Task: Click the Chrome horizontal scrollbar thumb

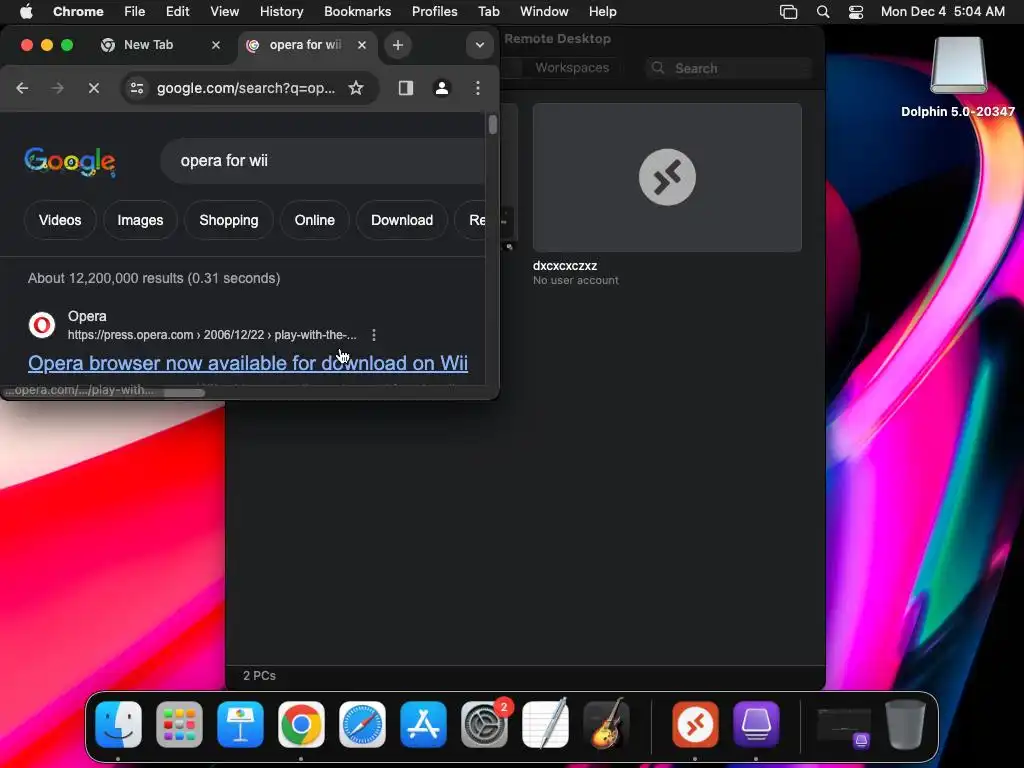Action: click(184, 392)
